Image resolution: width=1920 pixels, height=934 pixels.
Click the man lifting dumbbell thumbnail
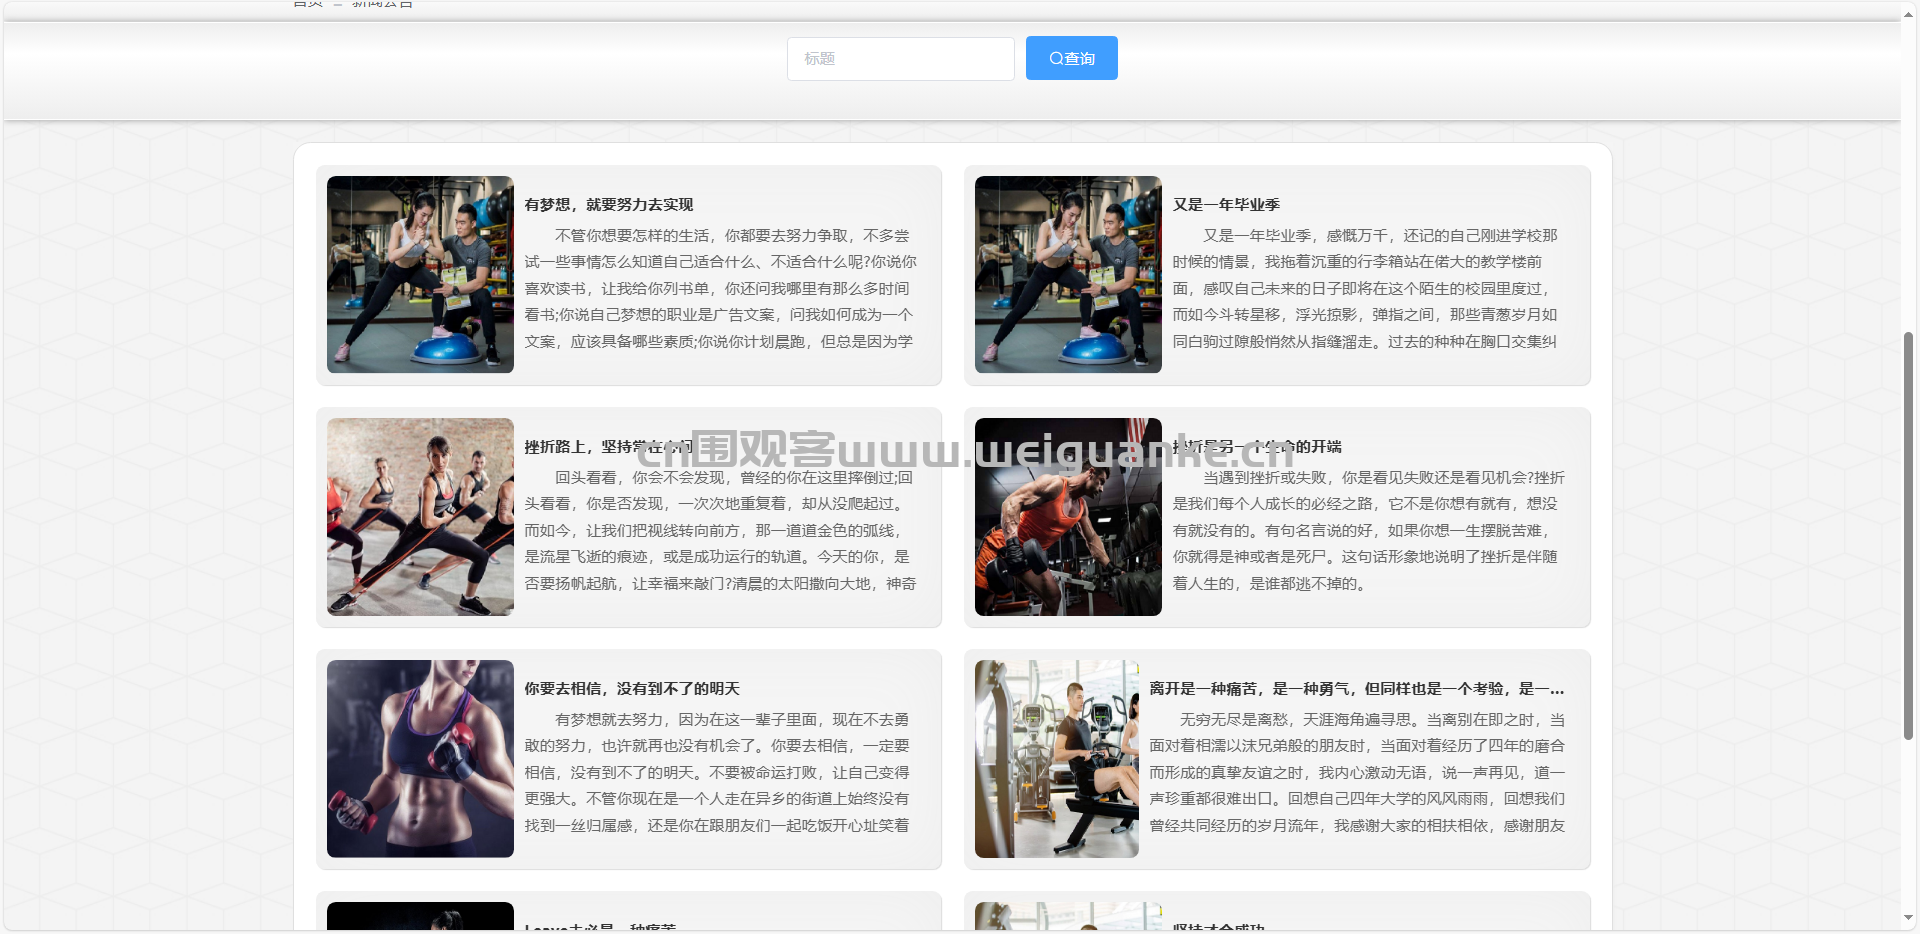point(1068,517)
